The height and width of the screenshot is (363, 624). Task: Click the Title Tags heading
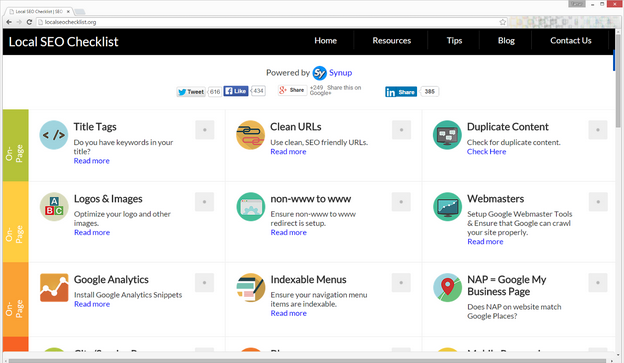click(x=95, y=127)
